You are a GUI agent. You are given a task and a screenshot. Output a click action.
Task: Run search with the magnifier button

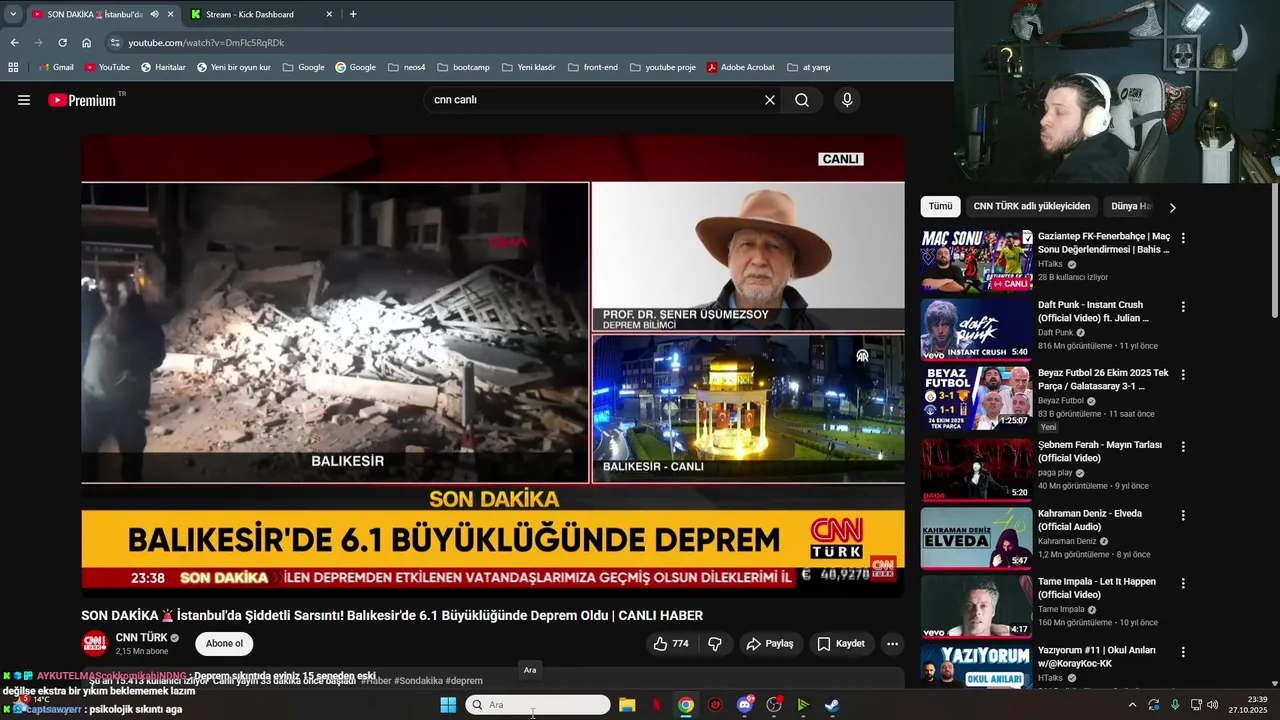[x=802, y=100]
